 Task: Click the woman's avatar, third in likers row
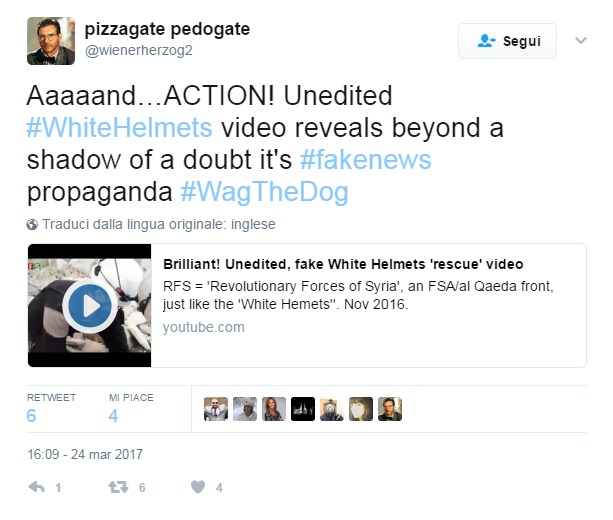coord(274,409)
